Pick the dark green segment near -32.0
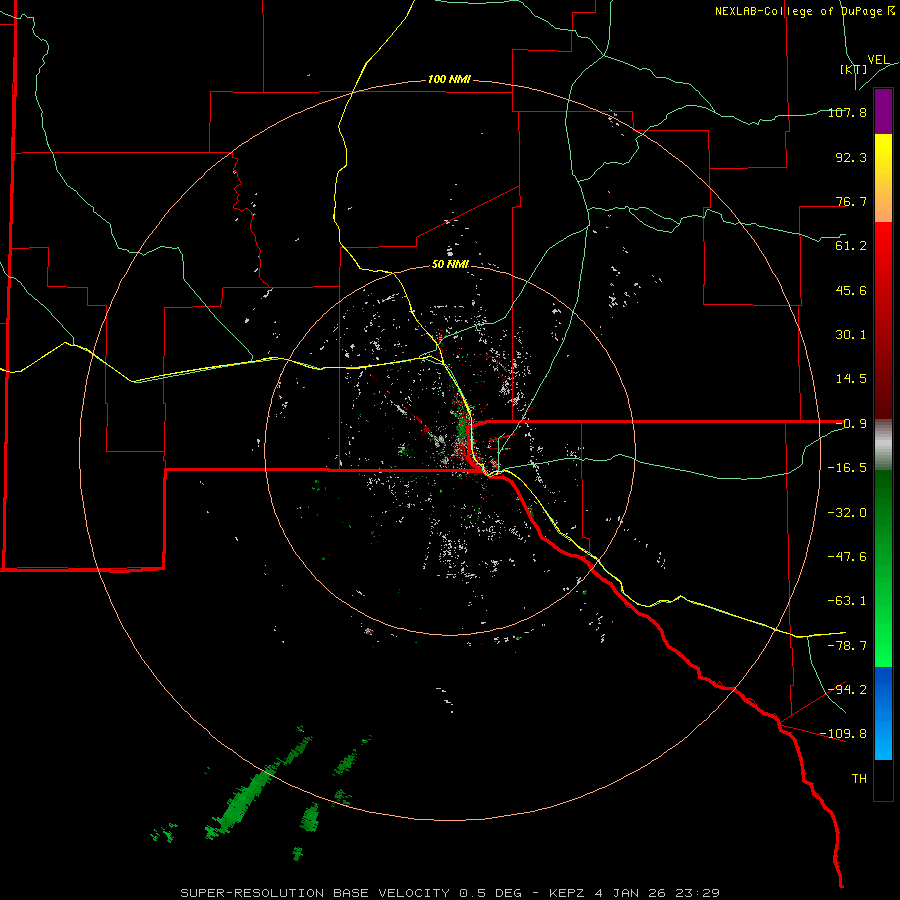This screenshot has height=900, width=900. pos(883,511)
